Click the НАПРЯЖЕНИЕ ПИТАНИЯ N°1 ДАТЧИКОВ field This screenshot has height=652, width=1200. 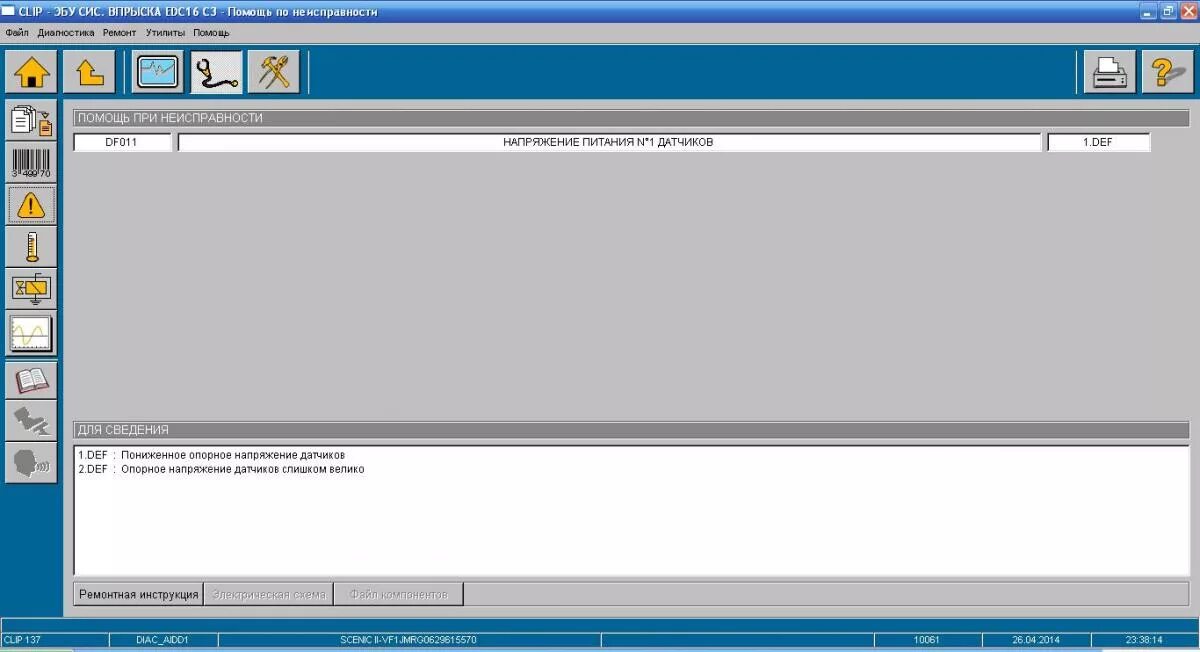pyautogui.click(x=609, y=142)
